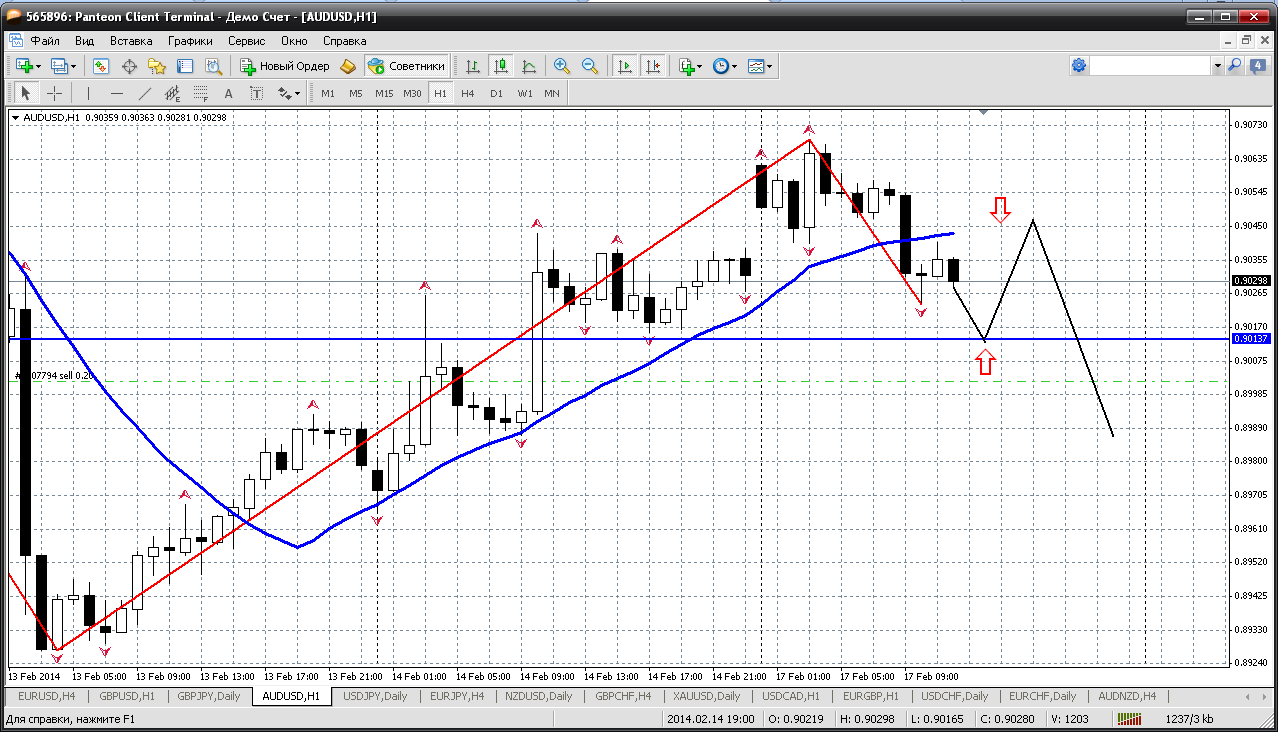Screen dimensions: 1278x732
Task: Select the sell 0.20 order label
Action: coord(55,376)
